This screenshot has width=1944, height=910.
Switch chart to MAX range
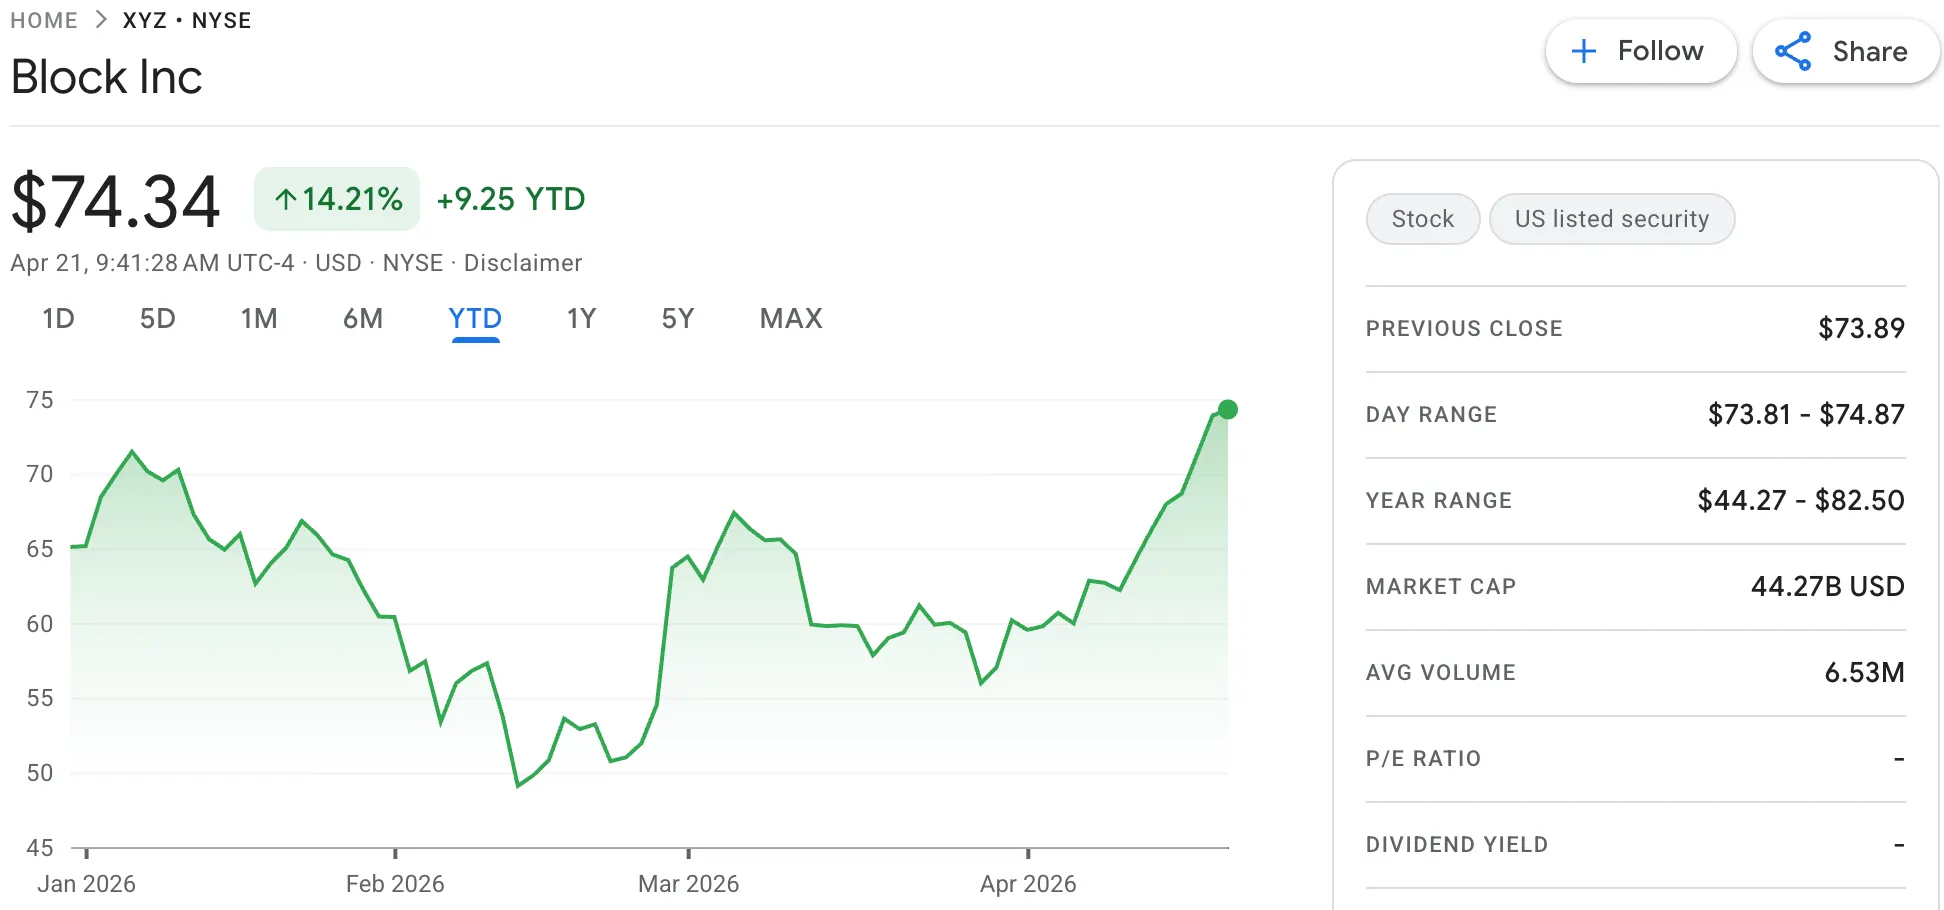point(790,318)
